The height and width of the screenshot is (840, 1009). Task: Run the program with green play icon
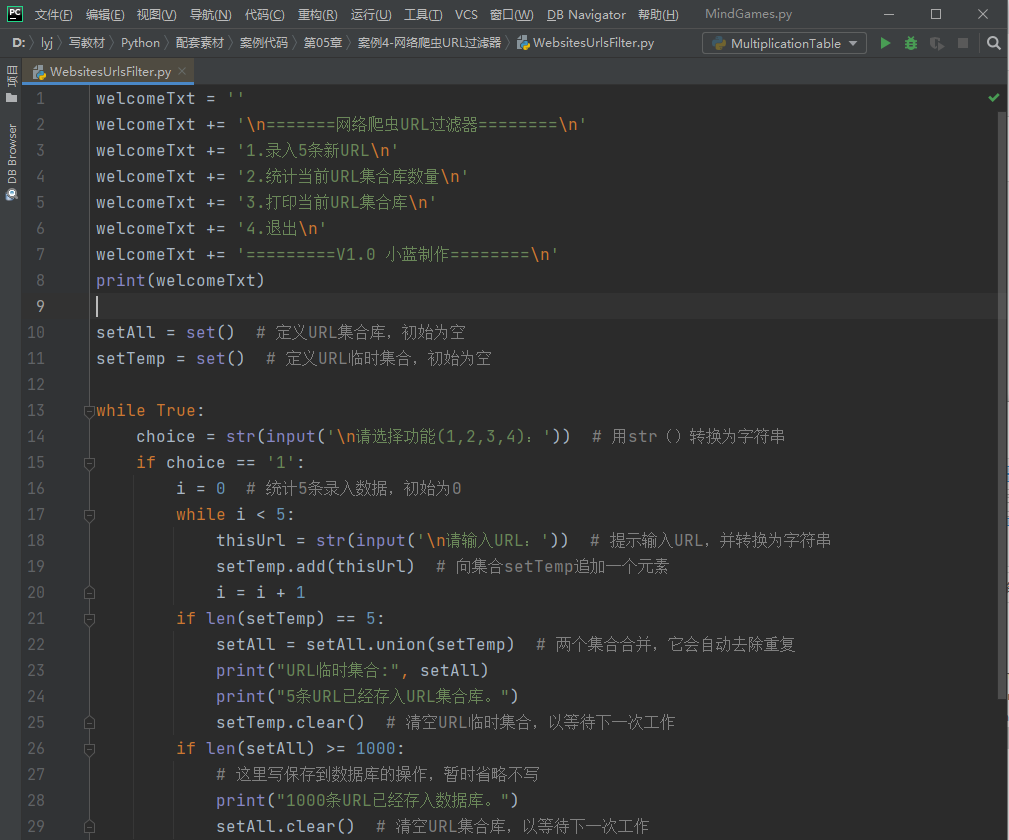pos(885,43)
